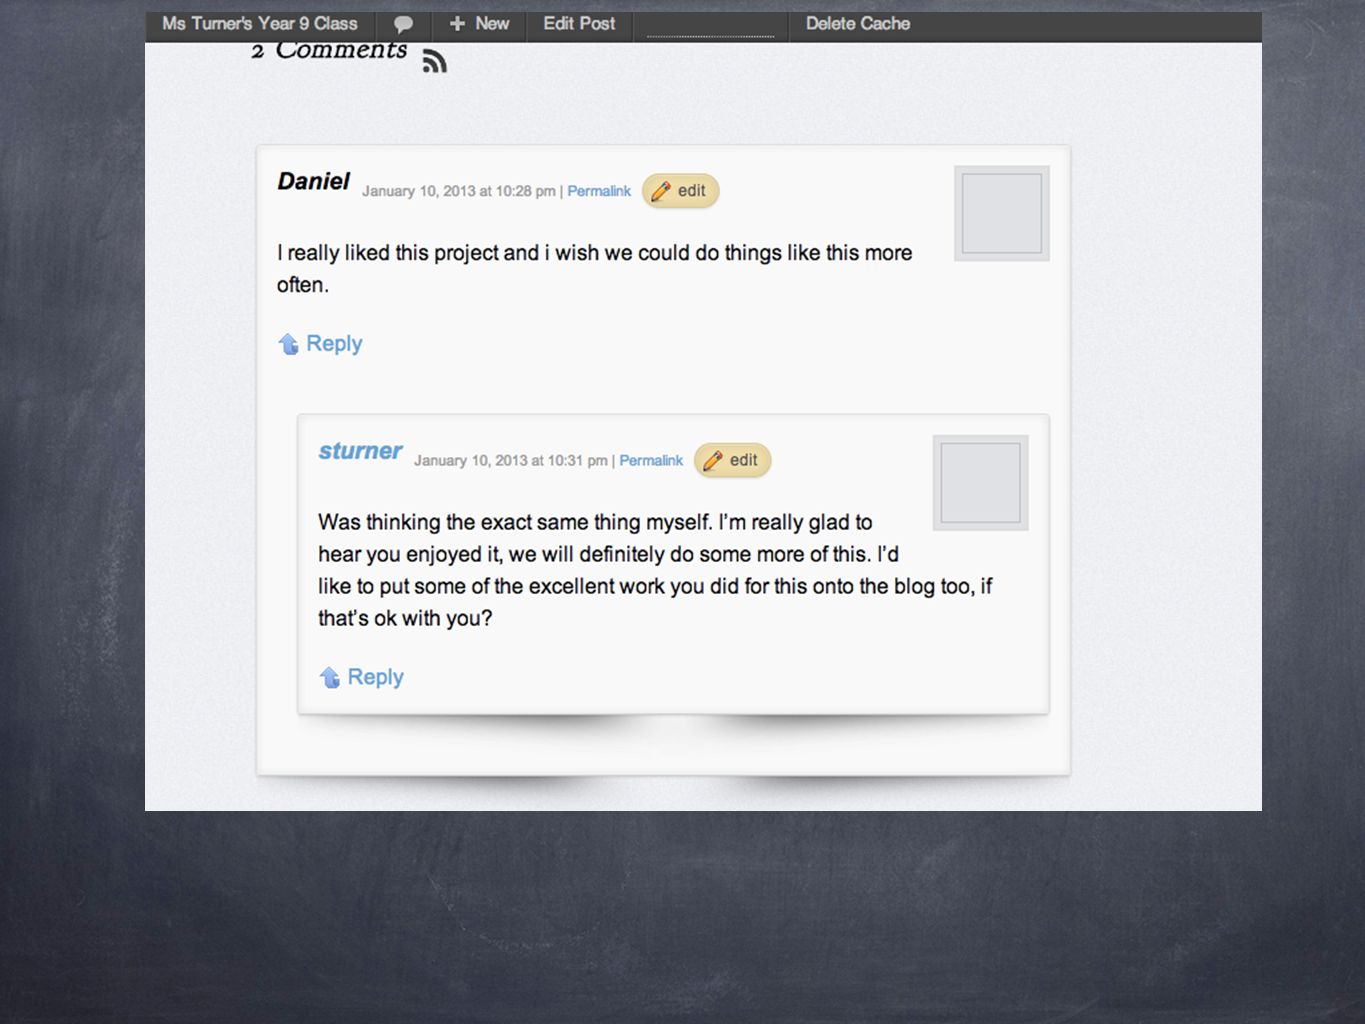Open Permalink of Daniel's comment

(599, 191)
